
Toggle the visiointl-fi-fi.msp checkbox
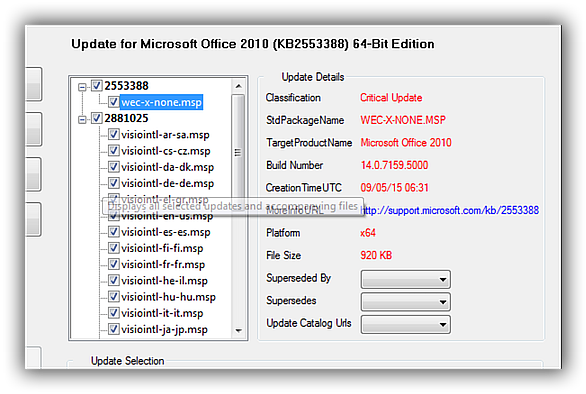point(114,248)
